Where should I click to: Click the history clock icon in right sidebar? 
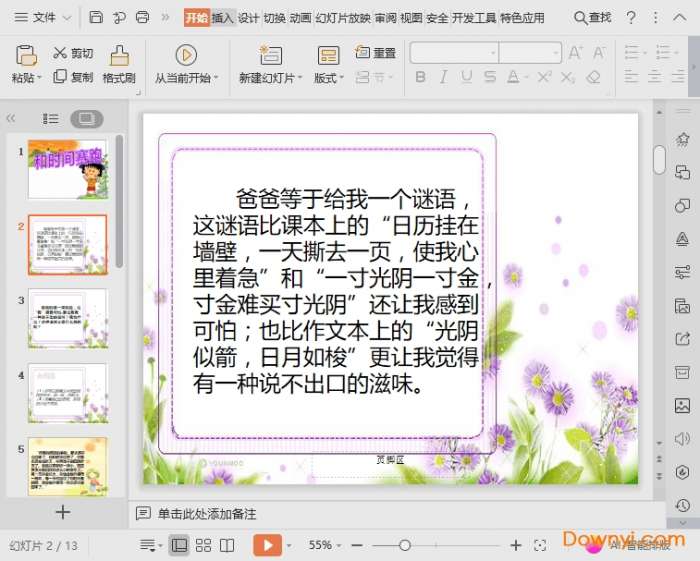click(682, 505)
